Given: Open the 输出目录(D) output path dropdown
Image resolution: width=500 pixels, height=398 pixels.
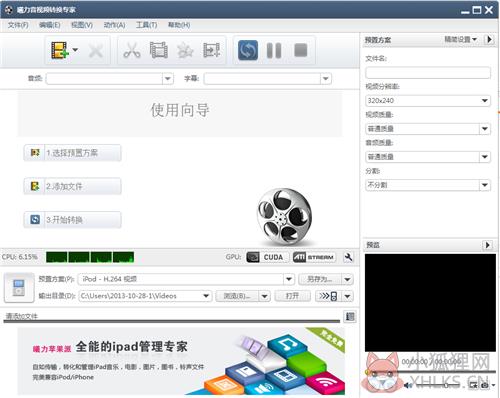Looking at the screenshot, I should point(206,296).
